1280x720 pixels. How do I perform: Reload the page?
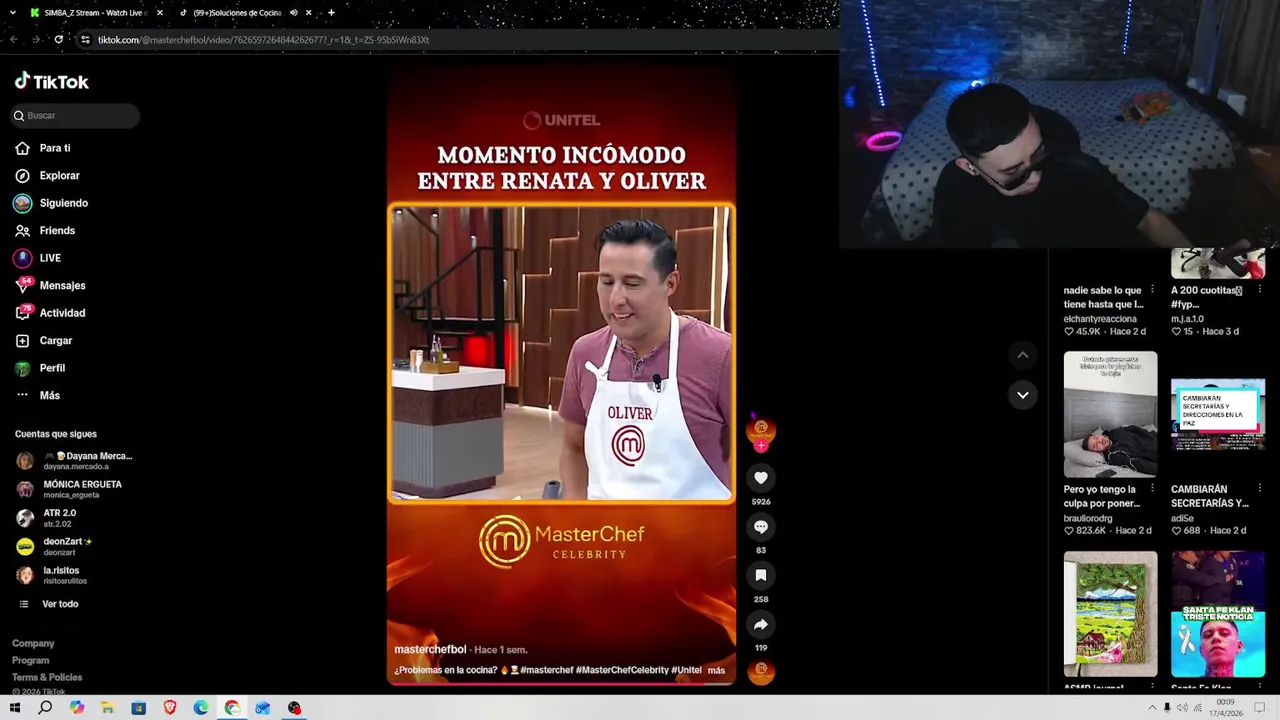(59, 39)
